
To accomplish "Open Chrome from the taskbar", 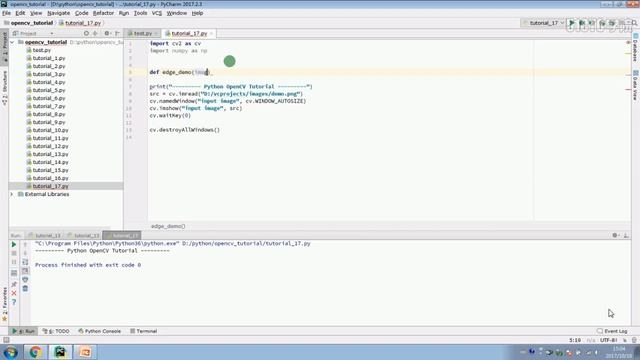I will tap(36, 352).
